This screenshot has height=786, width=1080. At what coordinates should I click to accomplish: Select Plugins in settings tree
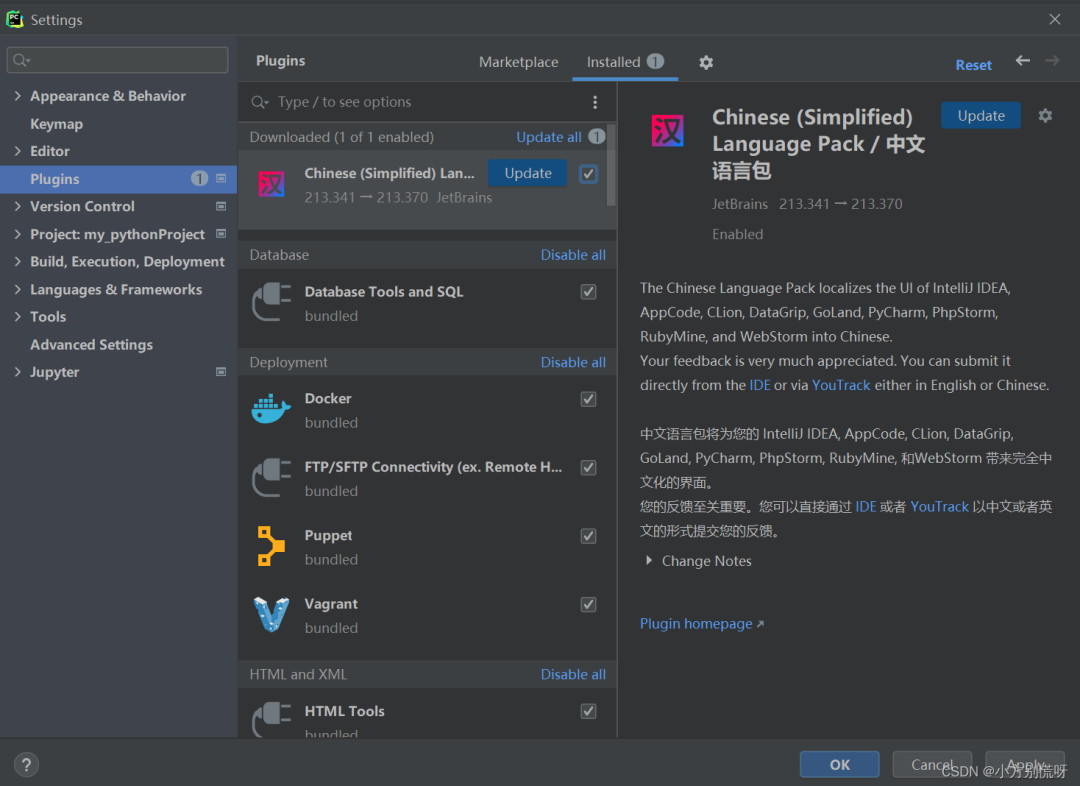point(118,179)
